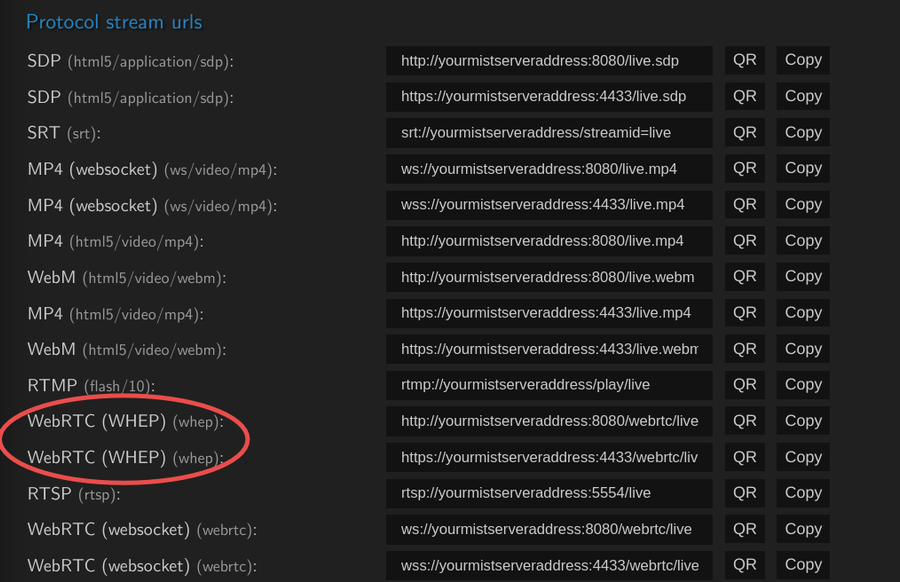Select the http://...8080/live.sdp URL field
The height and width of the screenshot is (582, 900).
(549, 60)
